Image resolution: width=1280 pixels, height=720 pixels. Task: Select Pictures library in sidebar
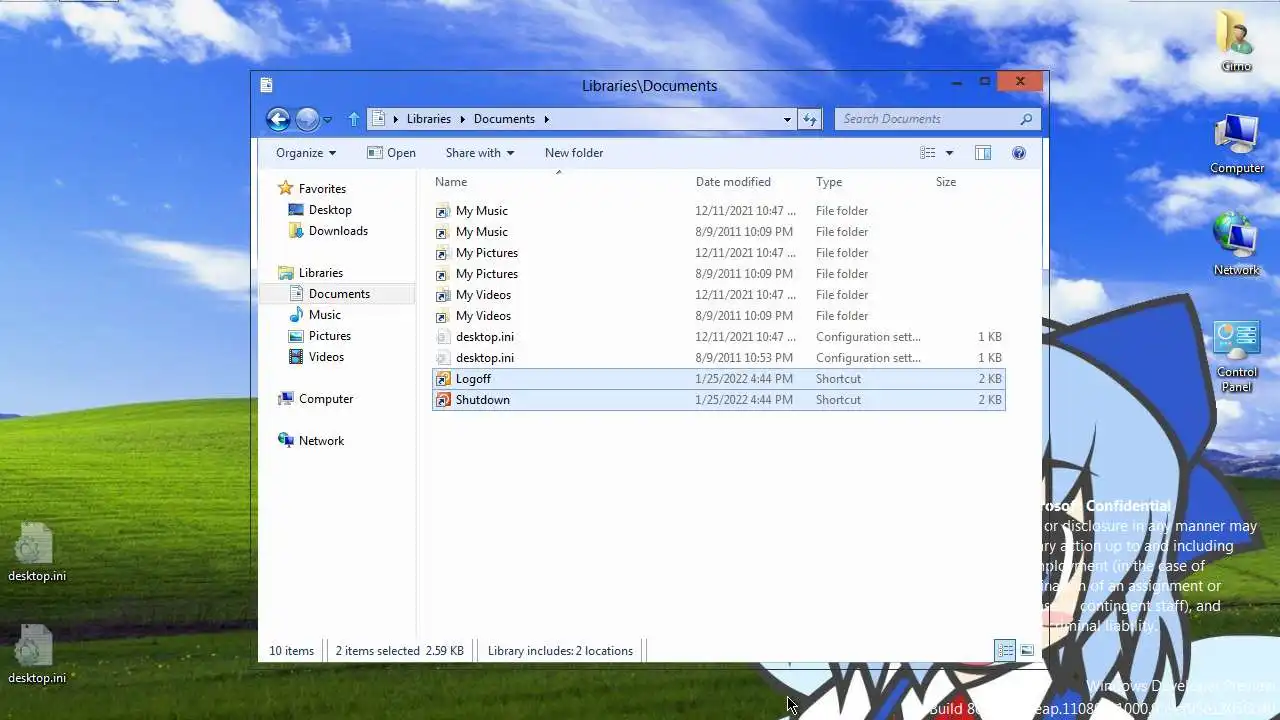click(x=320, y=336)
